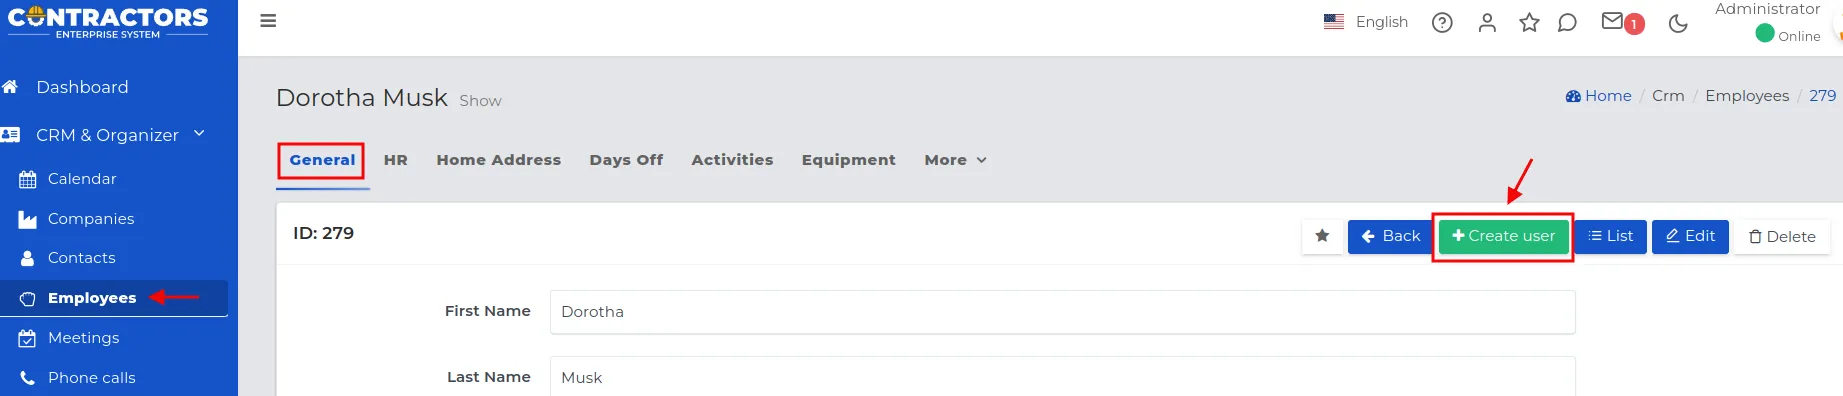Go to Home breadcrumb link
The image size is (1843, 396).
[1598, 96]
